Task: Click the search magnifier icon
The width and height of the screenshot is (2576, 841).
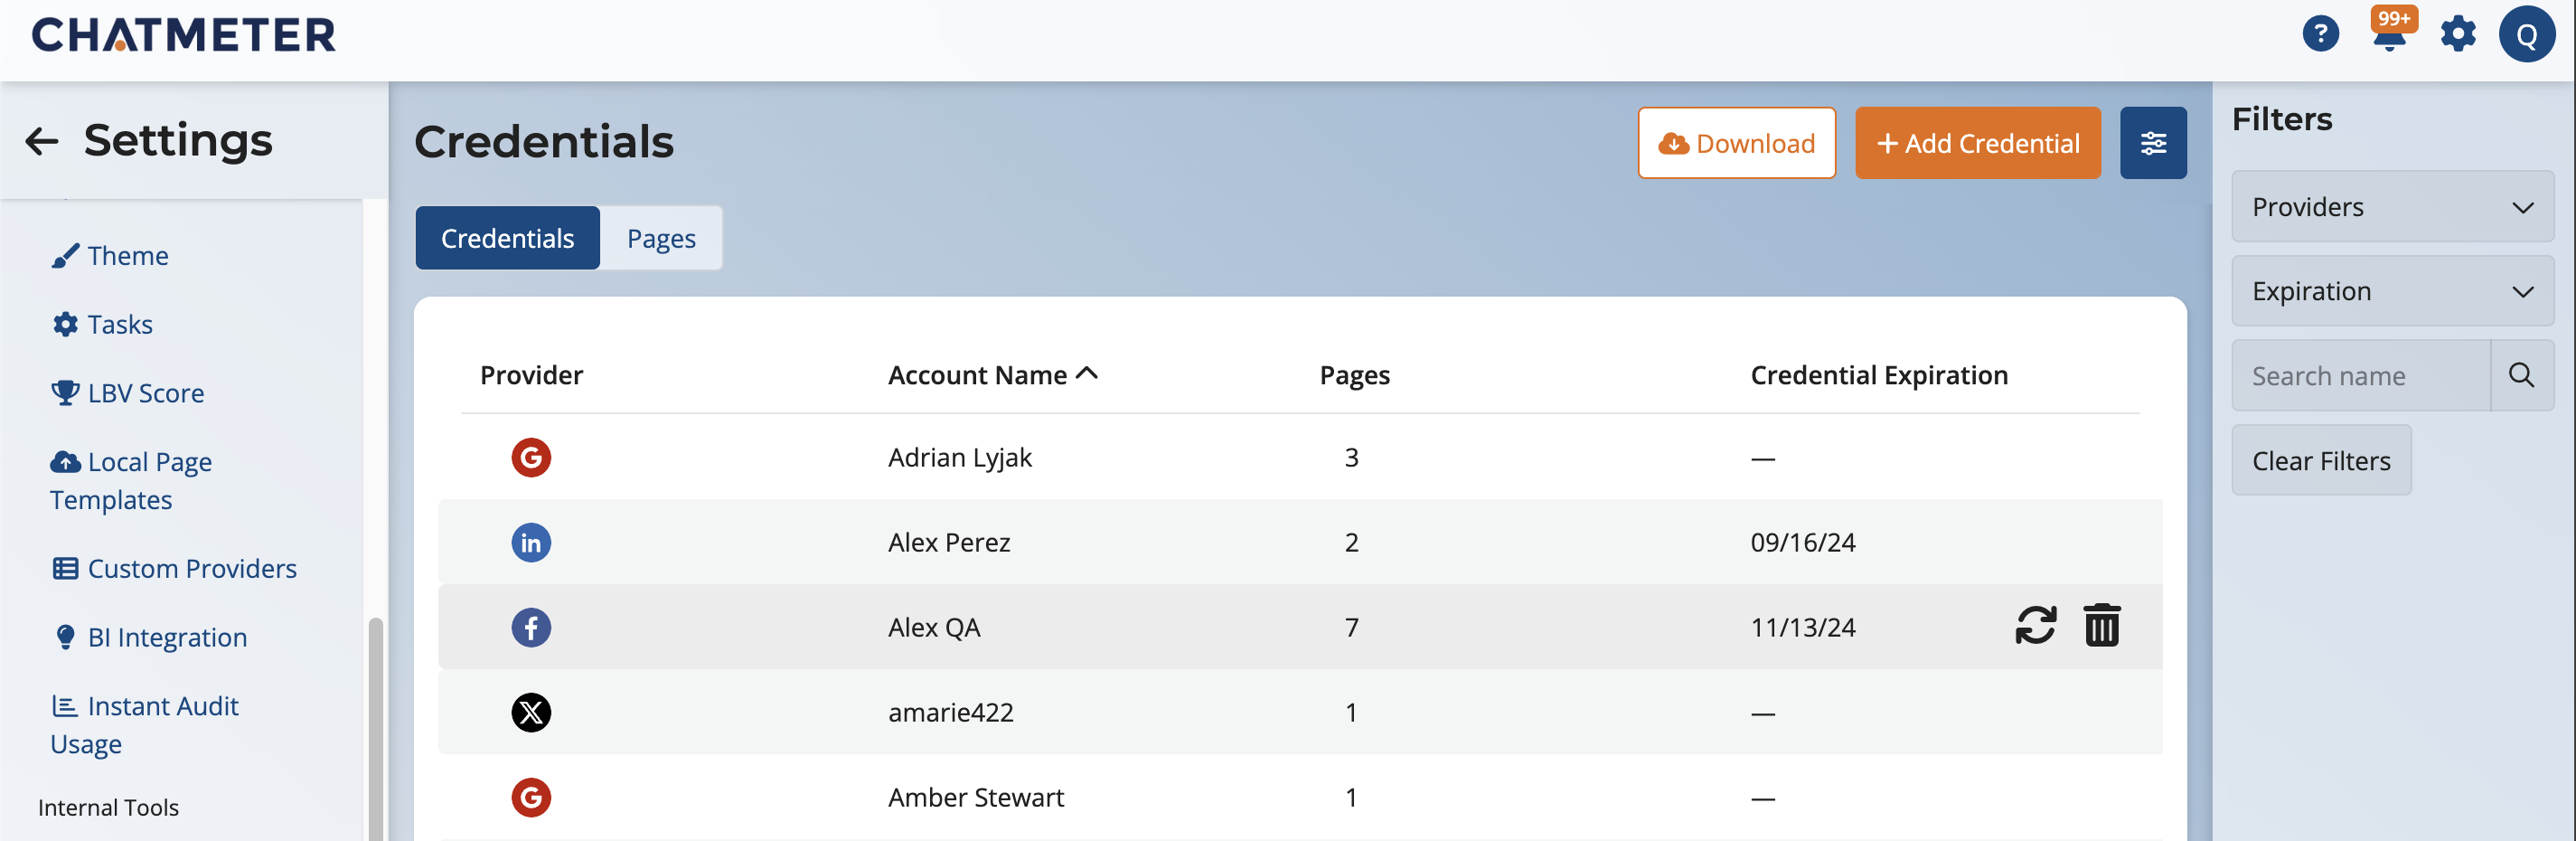Action: pos(2521,376)
